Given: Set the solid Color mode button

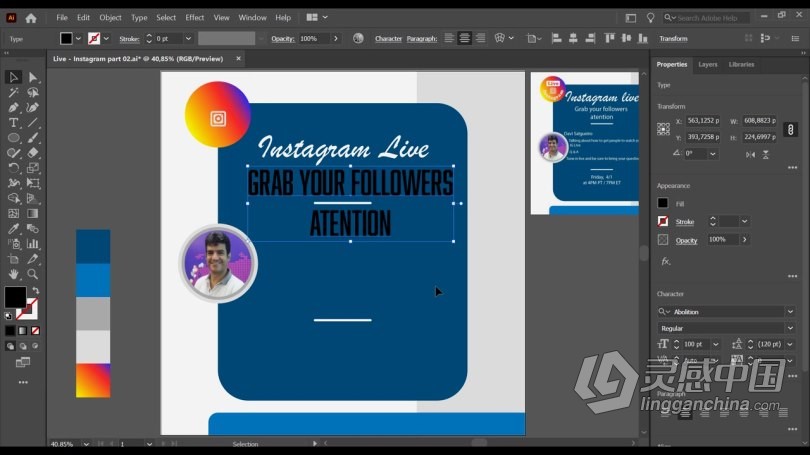Looking at the screenshot, I should 10,331.
